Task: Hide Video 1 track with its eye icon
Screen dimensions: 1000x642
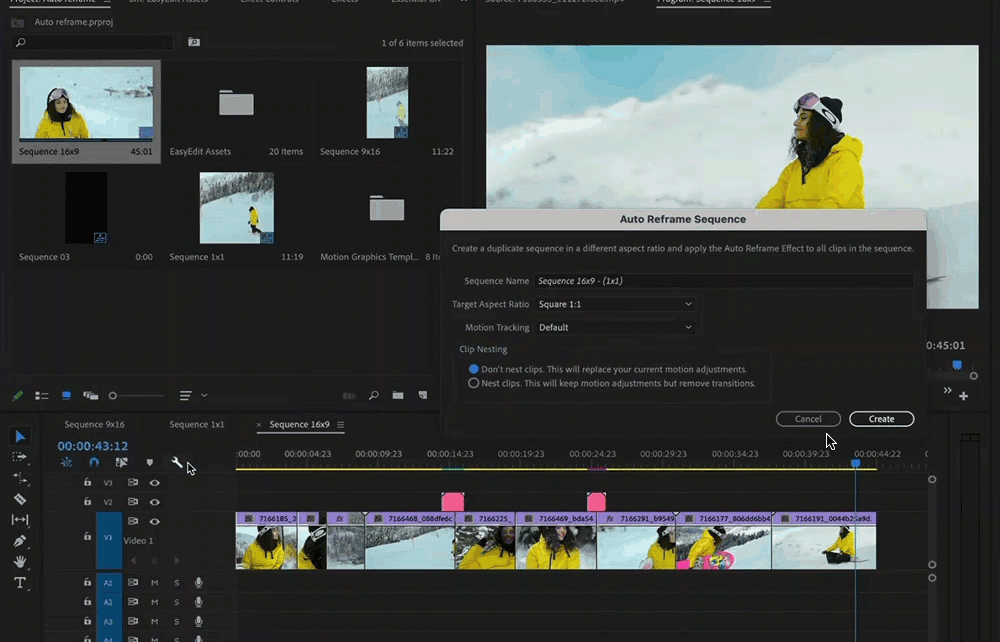Action: (154, 522)
